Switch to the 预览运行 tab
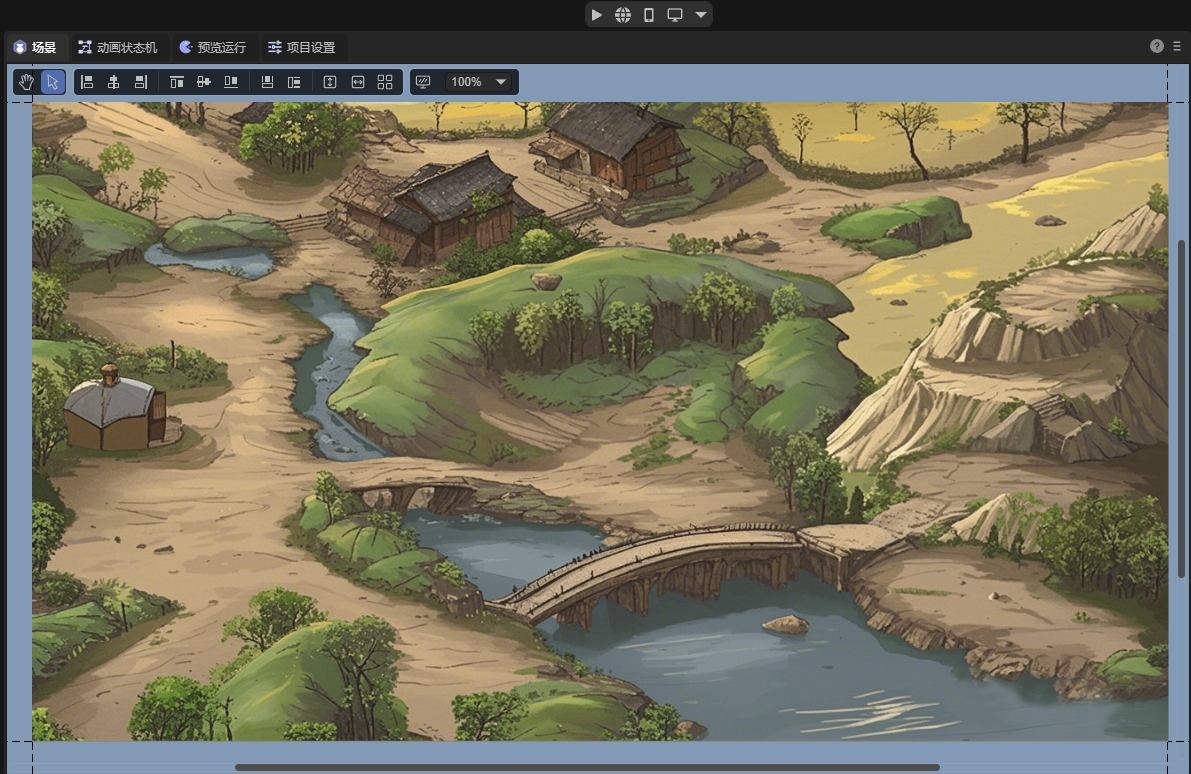 [212, 47]
